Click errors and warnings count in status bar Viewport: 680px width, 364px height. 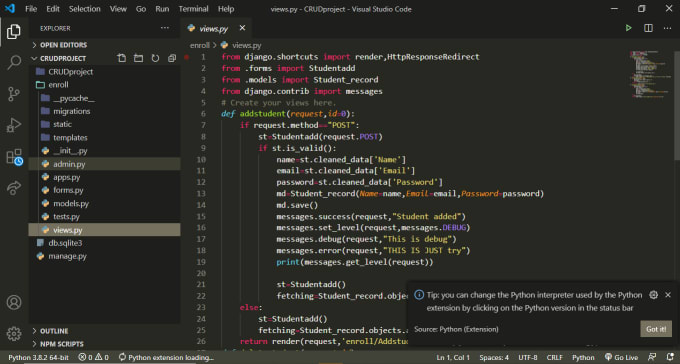(94, 357)
